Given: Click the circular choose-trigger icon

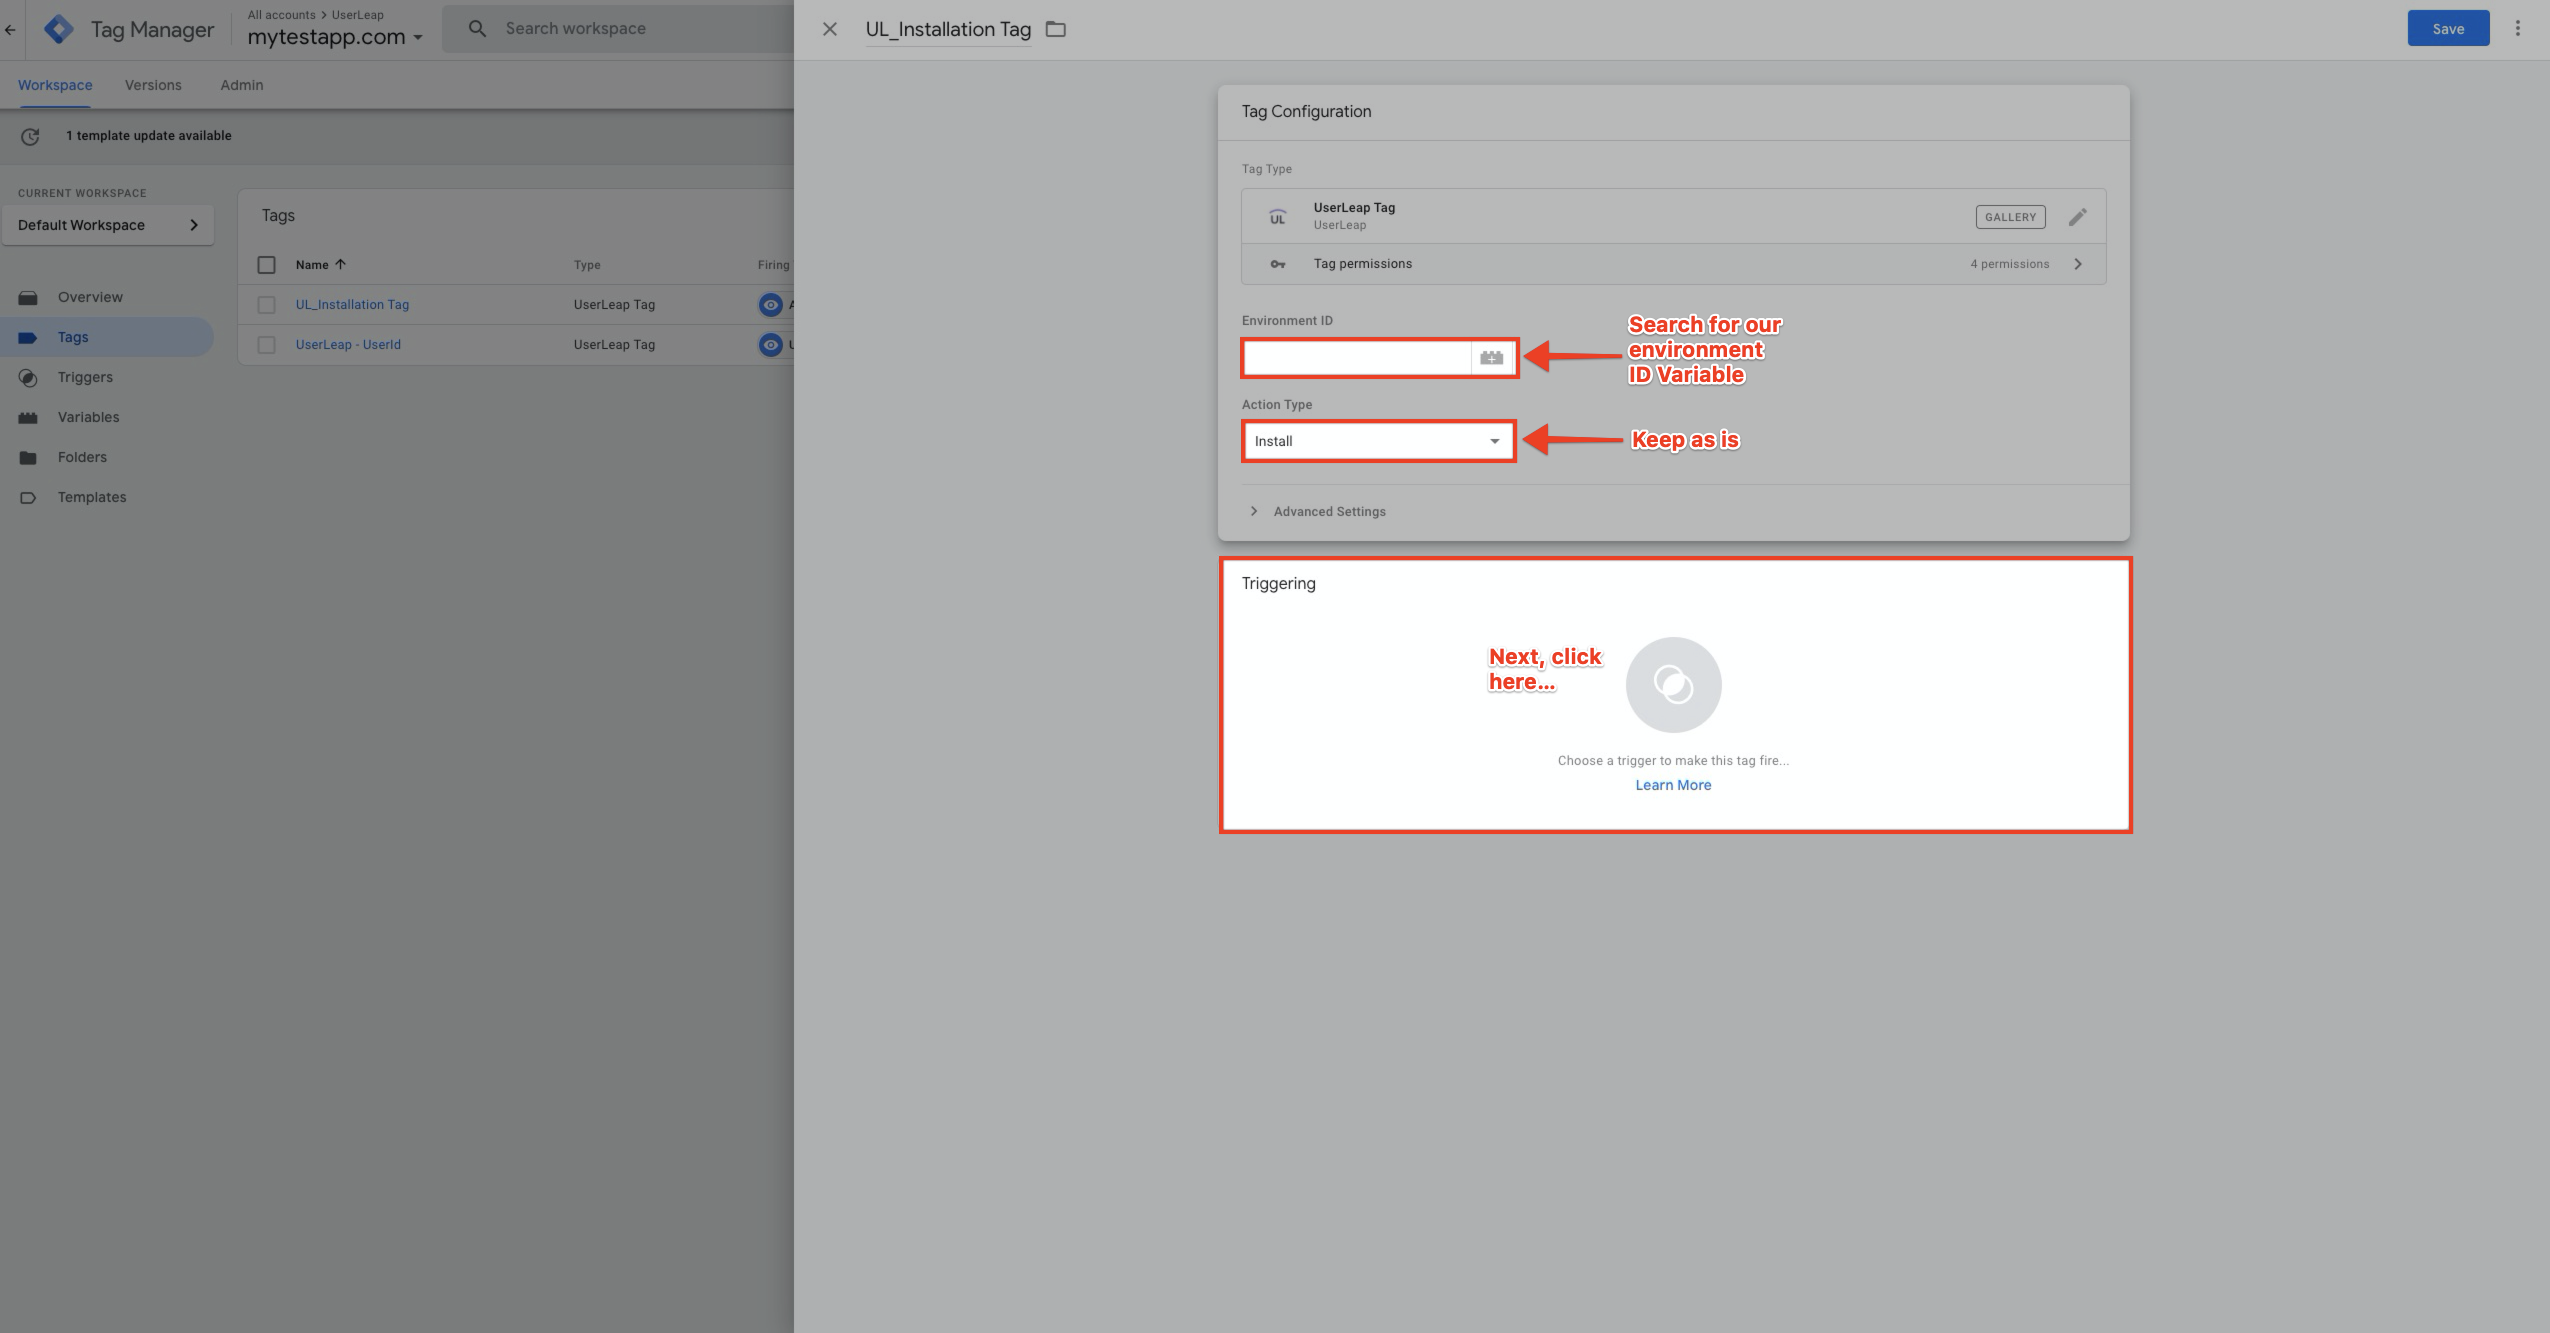Looking at the screenshot, I should (1673, 685).
